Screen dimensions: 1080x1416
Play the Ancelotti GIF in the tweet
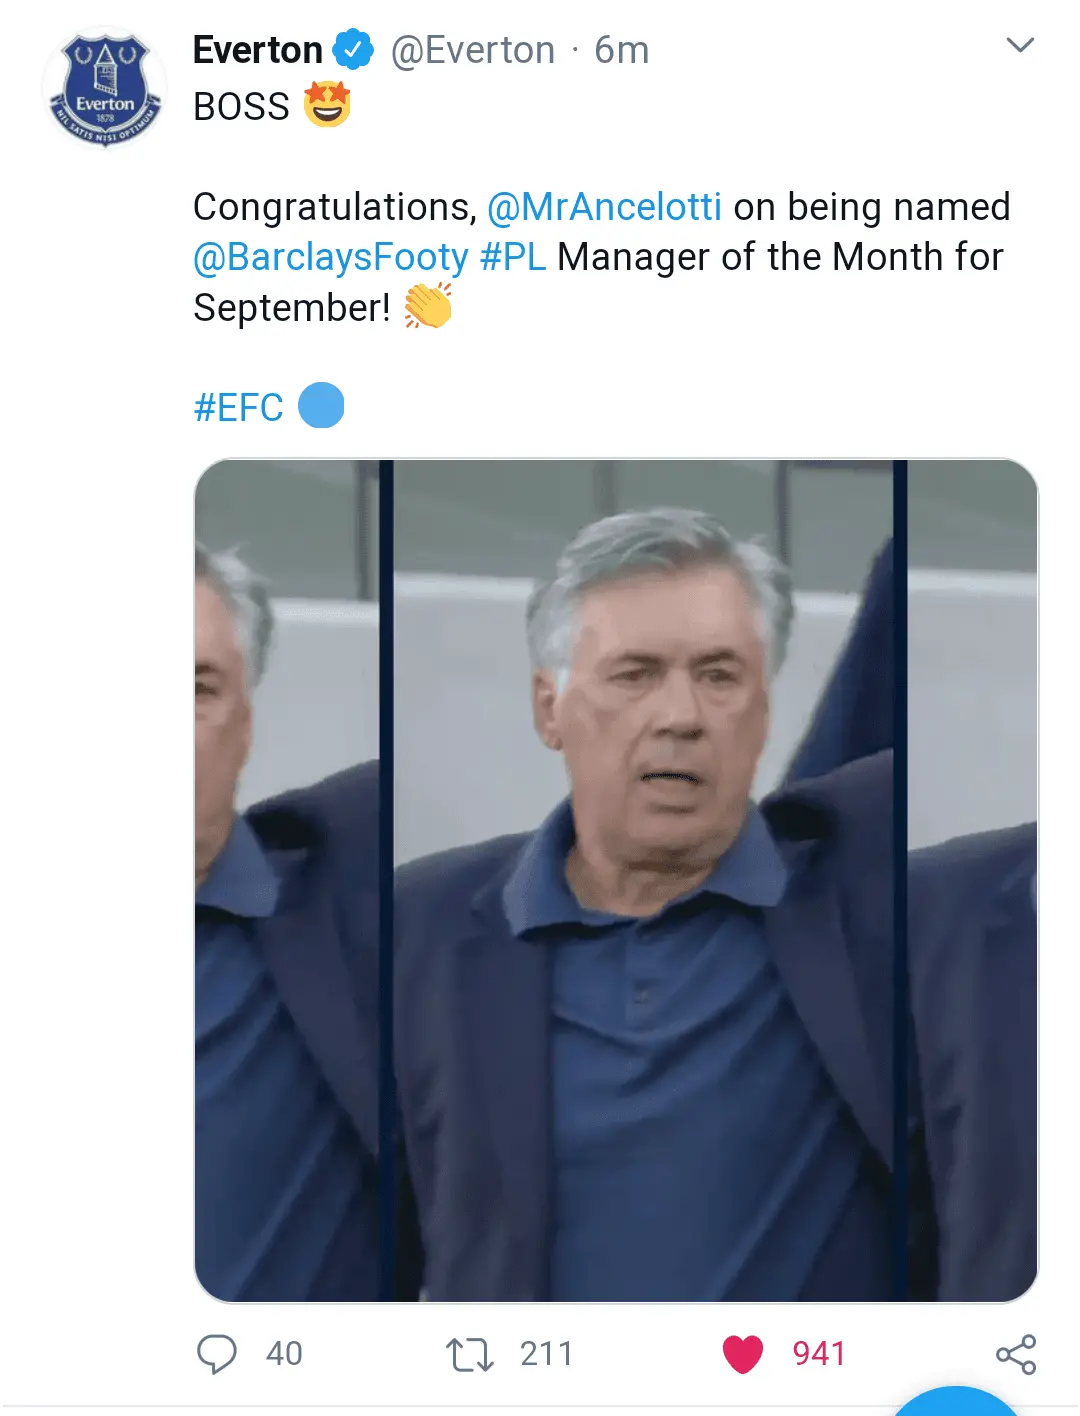tap(615, 880)
